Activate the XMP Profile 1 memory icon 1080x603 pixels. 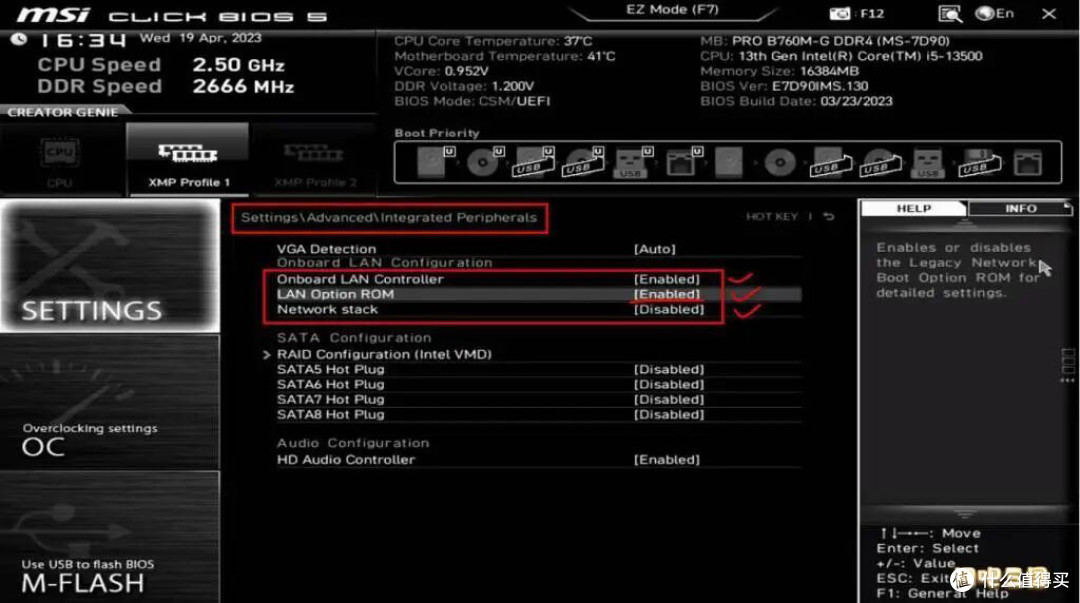click(x=188, y=161)
